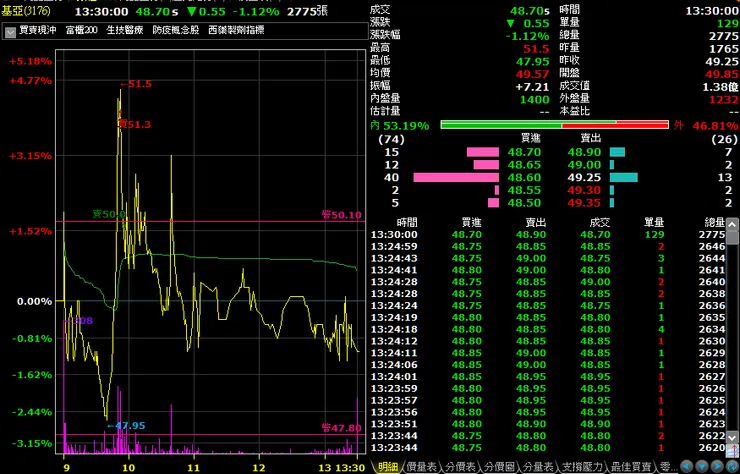
Task: Click the +5.18% axis label
Action: click(x=31, y=61)
